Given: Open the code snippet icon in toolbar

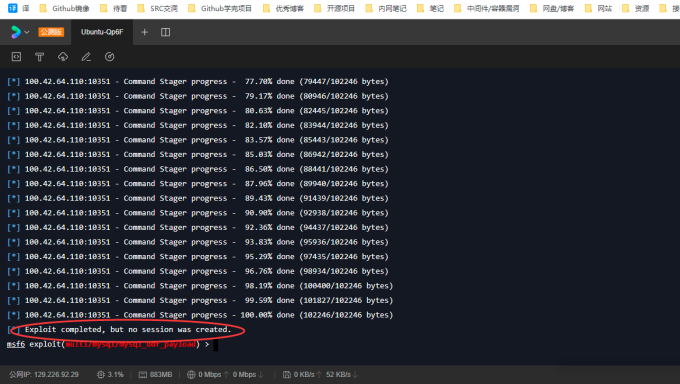Looking at the screenshot, I should click(x=16, y=57).
